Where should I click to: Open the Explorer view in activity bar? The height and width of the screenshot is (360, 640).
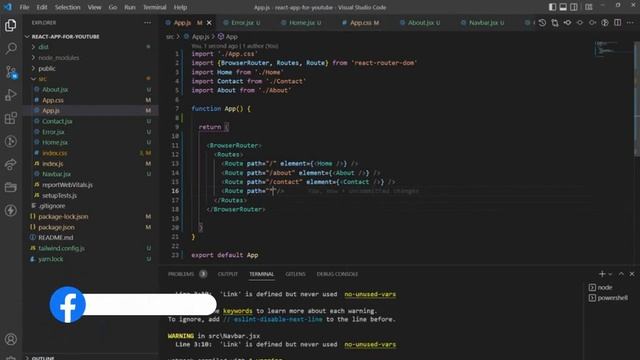[x=11, y=25]
